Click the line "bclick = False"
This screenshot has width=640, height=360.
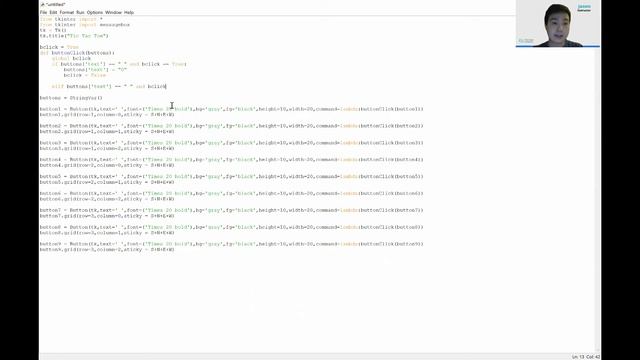(85, 76)
